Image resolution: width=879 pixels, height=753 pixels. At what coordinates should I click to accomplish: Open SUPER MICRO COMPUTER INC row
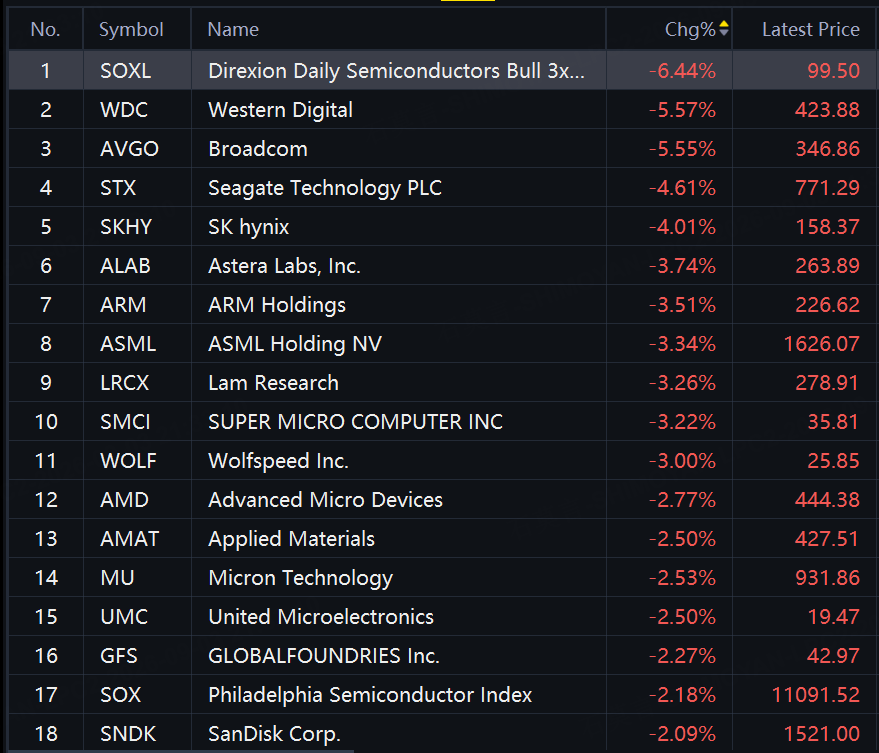coord(443,422)
